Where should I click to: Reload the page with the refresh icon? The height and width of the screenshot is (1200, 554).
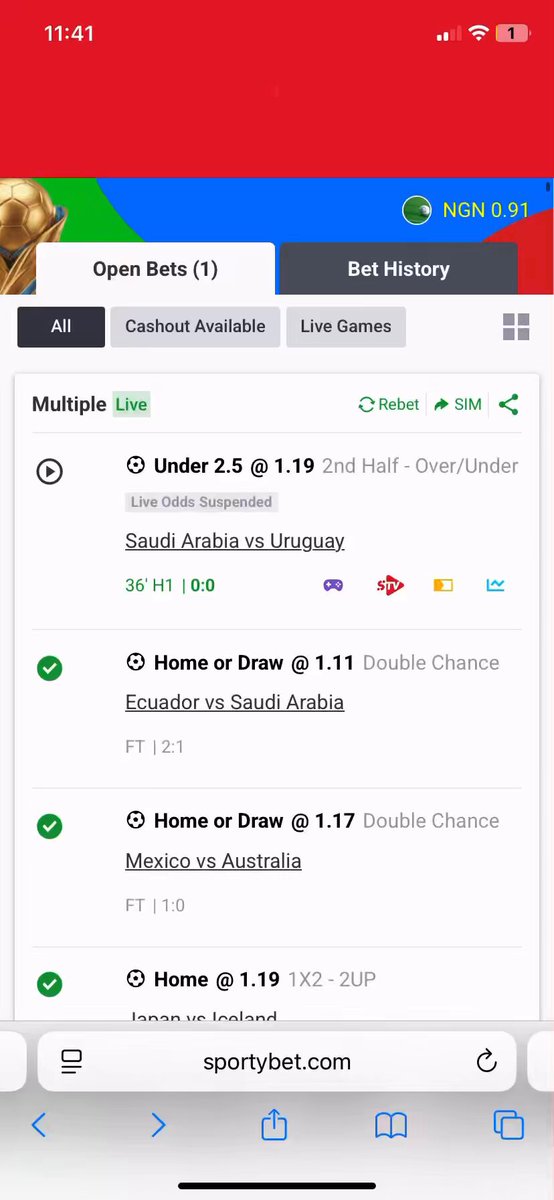486,1061
